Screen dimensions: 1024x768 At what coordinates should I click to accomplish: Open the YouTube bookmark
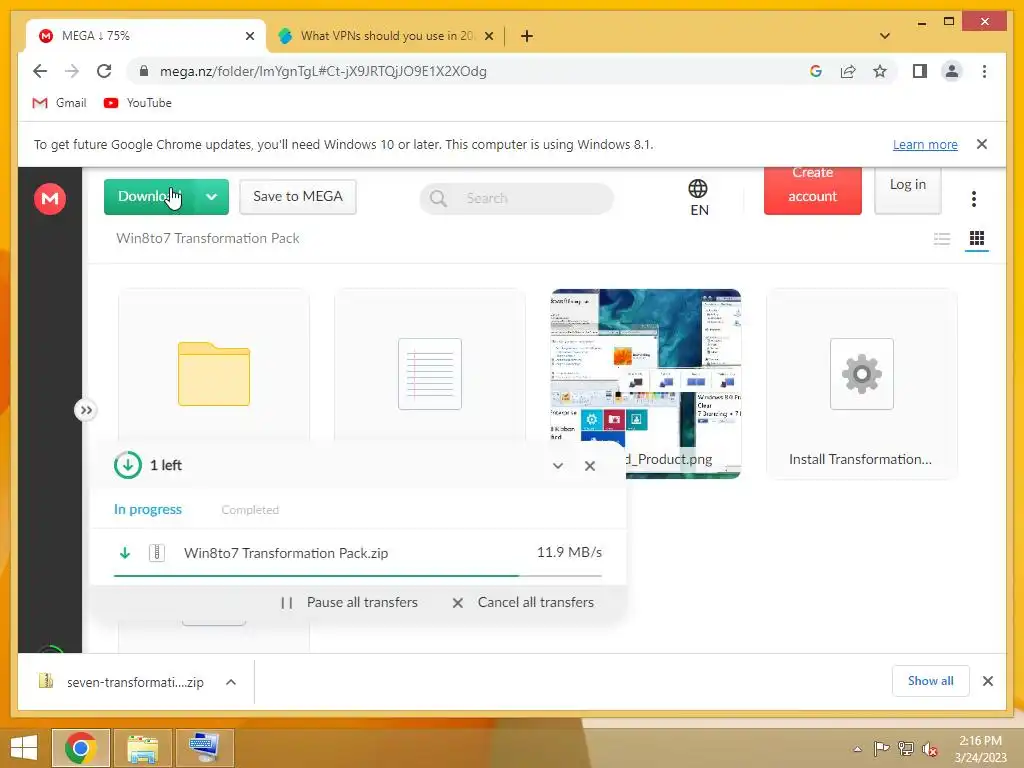(x=138, y=103)
